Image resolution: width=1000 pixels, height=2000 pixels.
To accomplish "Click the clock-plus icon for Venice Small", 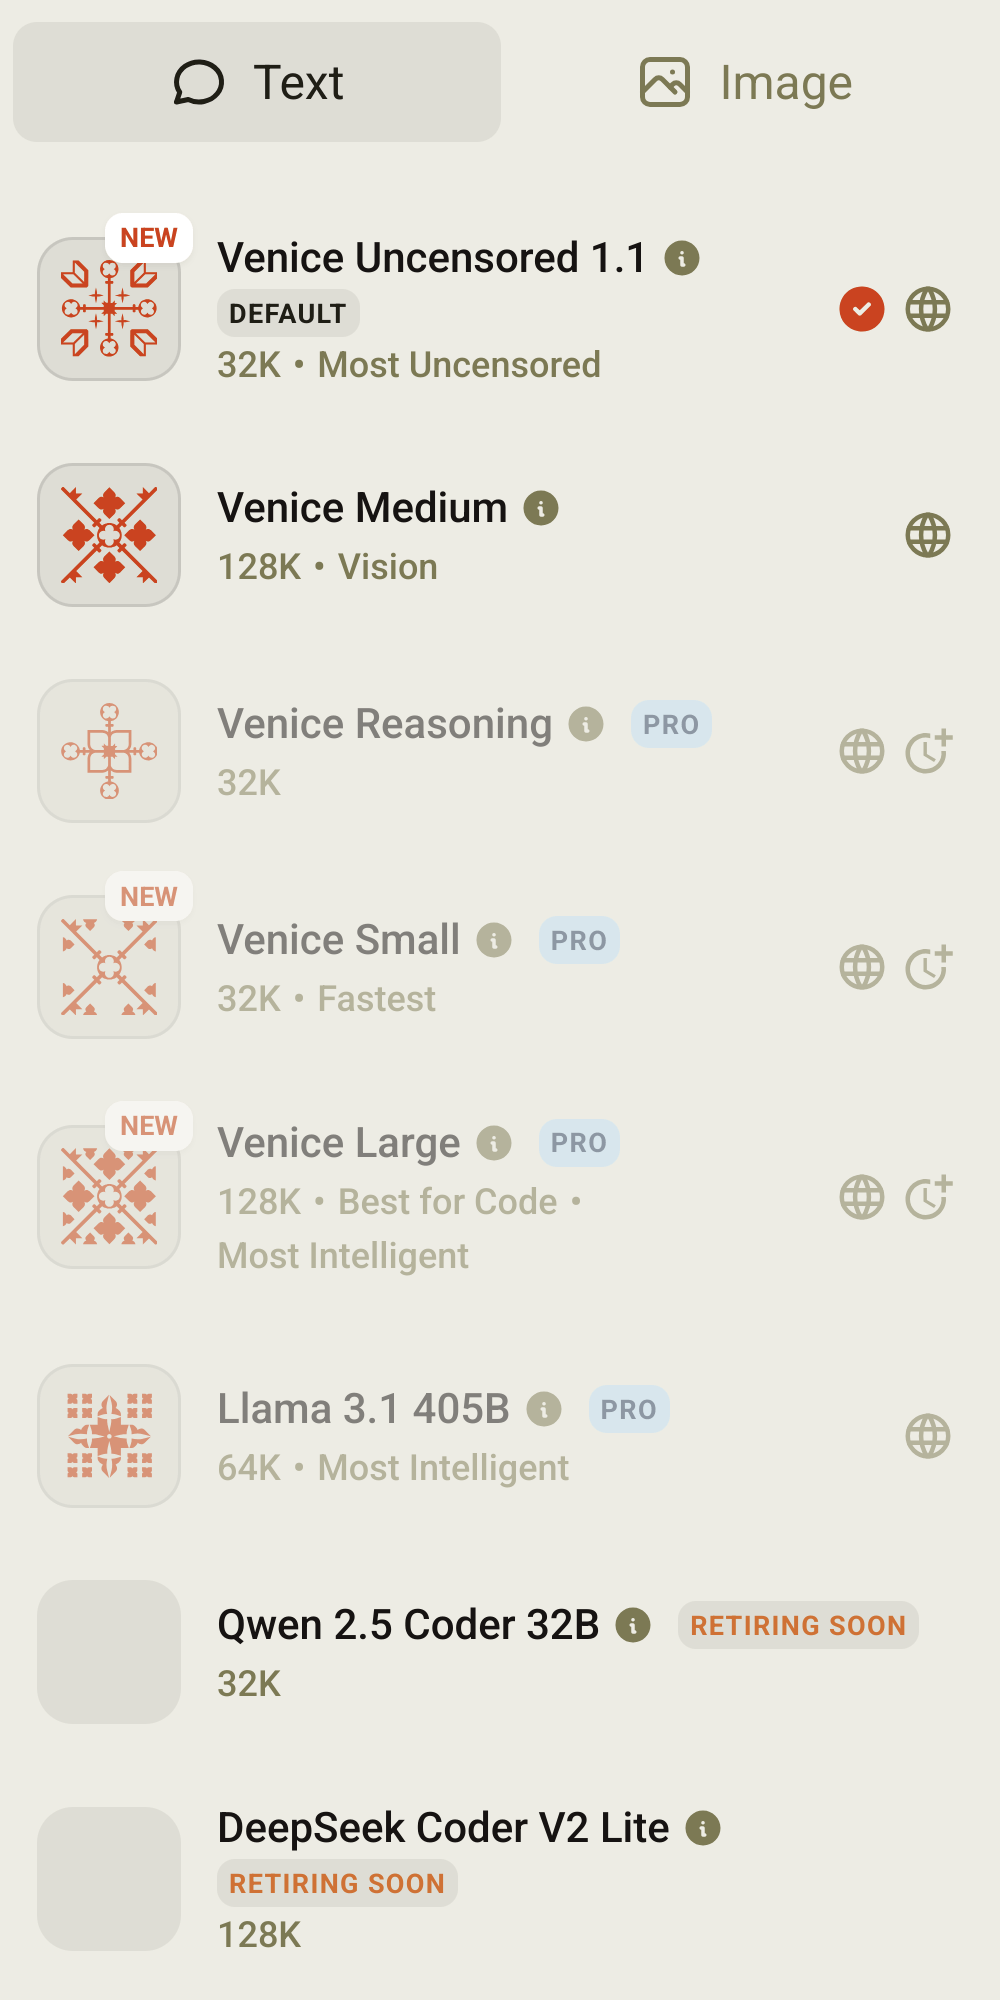I will [928, 967].
